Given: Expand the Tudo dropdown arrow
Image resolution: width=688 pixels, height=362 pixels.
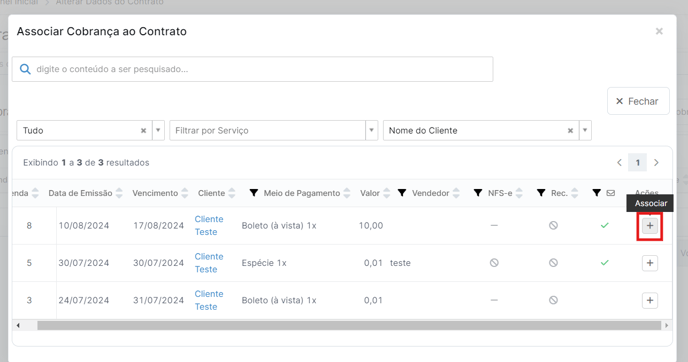Looking at the screenshot, I should point(158,130).
